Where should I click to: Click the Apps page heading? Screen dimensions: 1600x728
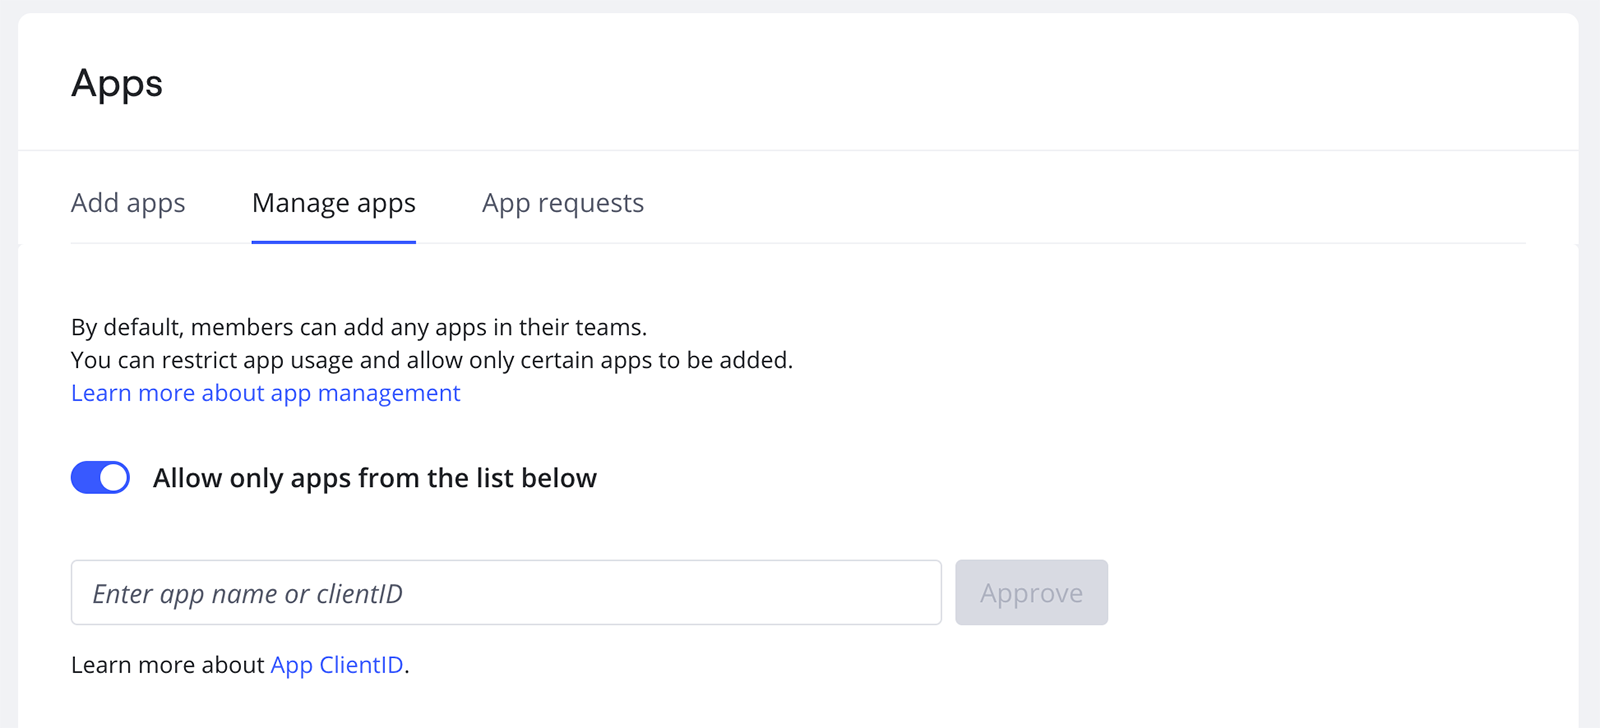point(117,83)
